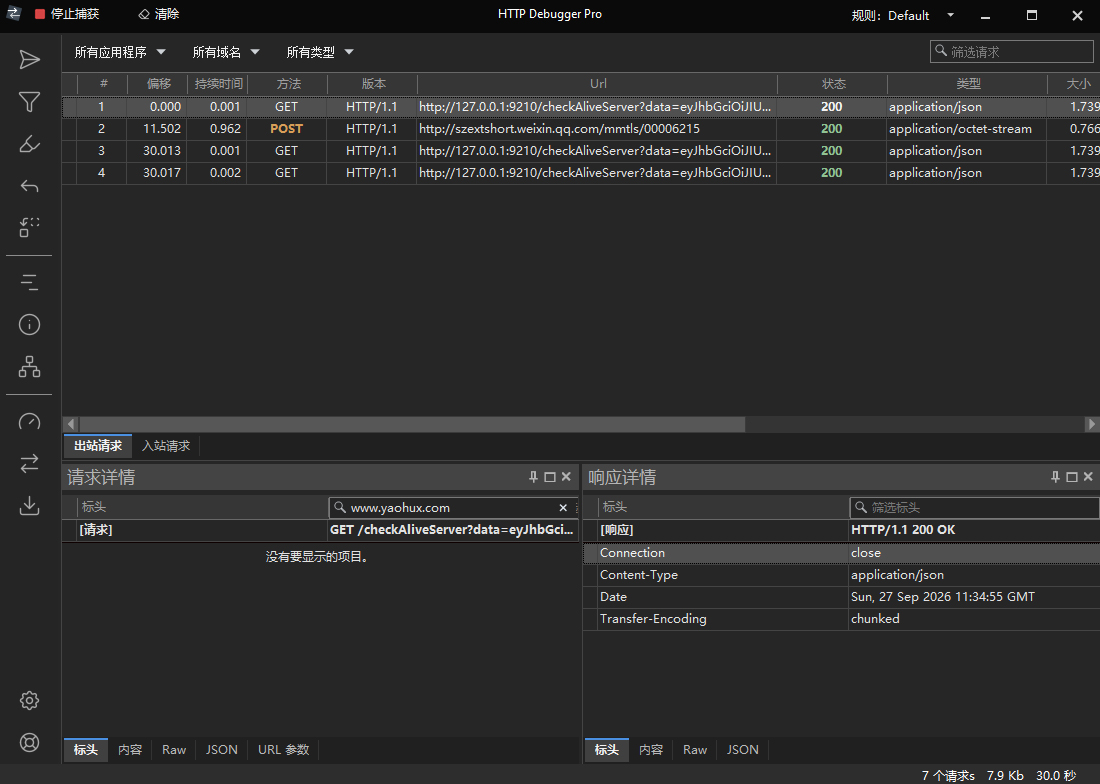This screenshot has height=784, width=1100.
Task: Click the download export icon in sidebar
Action: [x=29, y=505]
